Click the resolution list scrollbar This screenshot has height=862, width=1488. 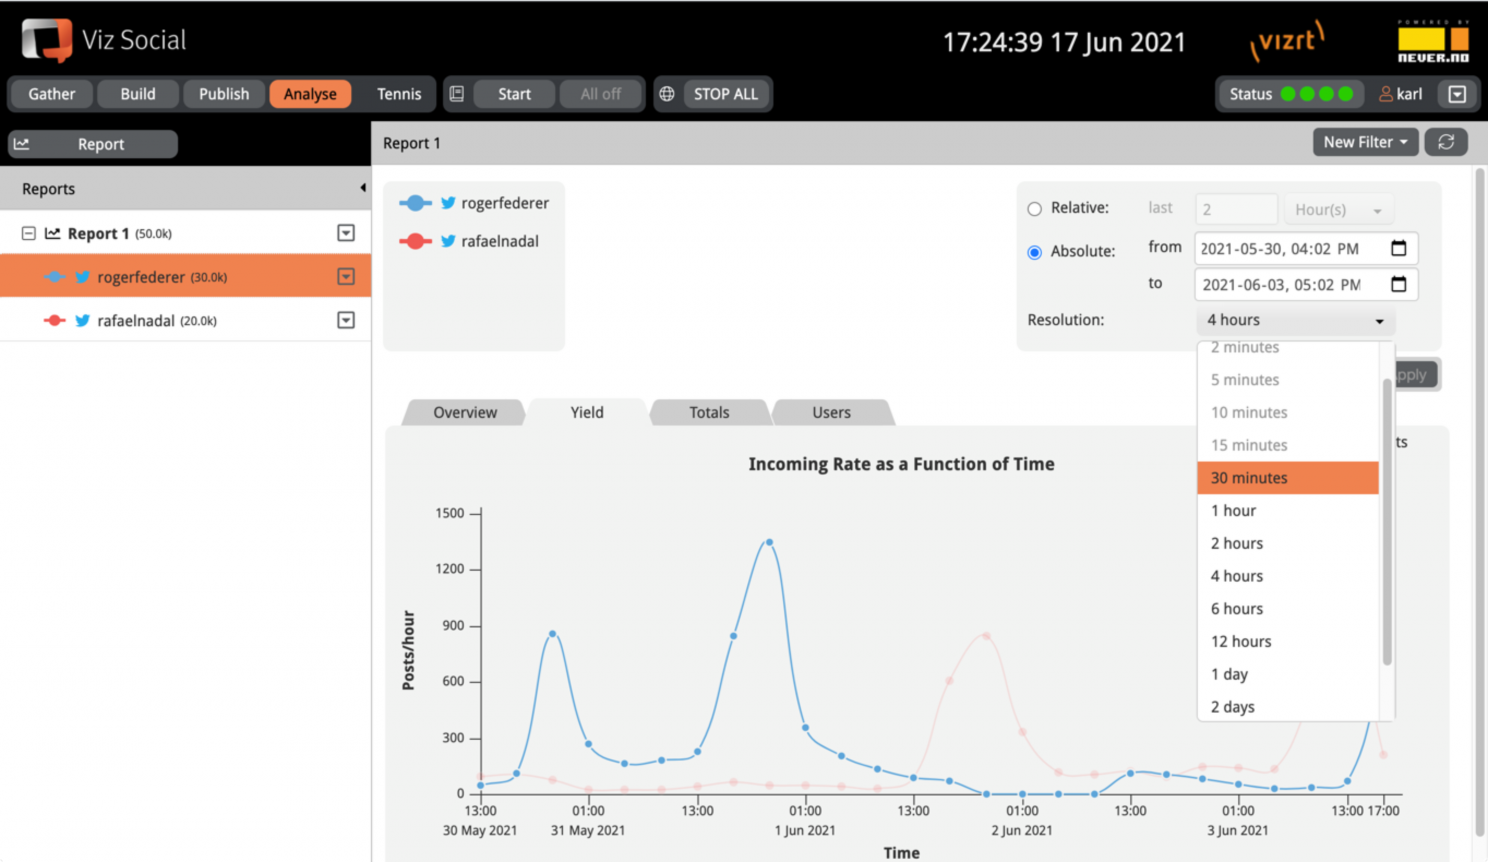tap(1387, 522)
